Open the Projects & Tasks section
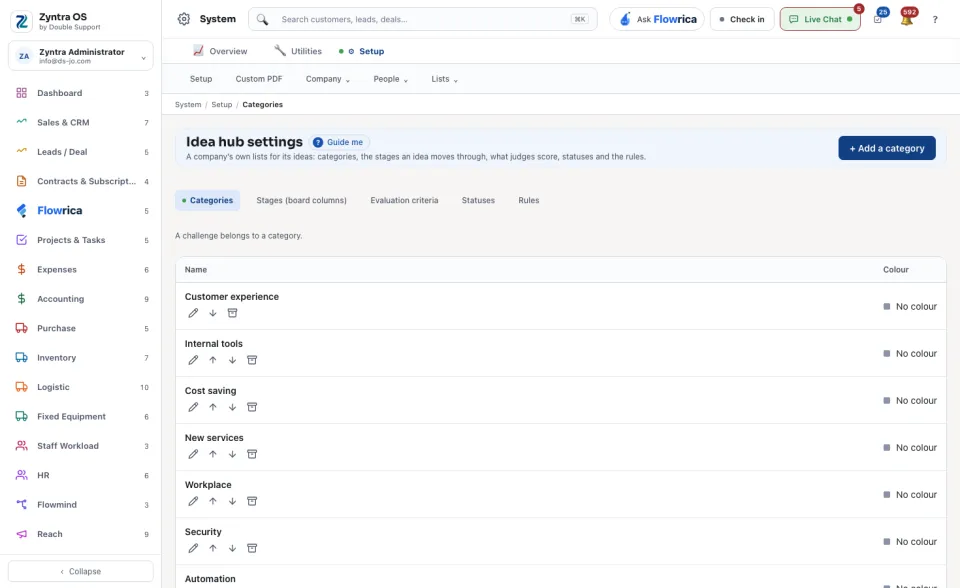 click(81, 240)
